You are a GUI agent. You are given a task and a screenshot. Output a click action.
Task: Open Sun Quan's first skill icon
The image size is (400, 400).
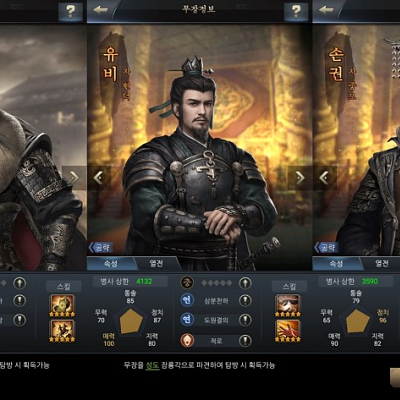click(x=288, y=304)
